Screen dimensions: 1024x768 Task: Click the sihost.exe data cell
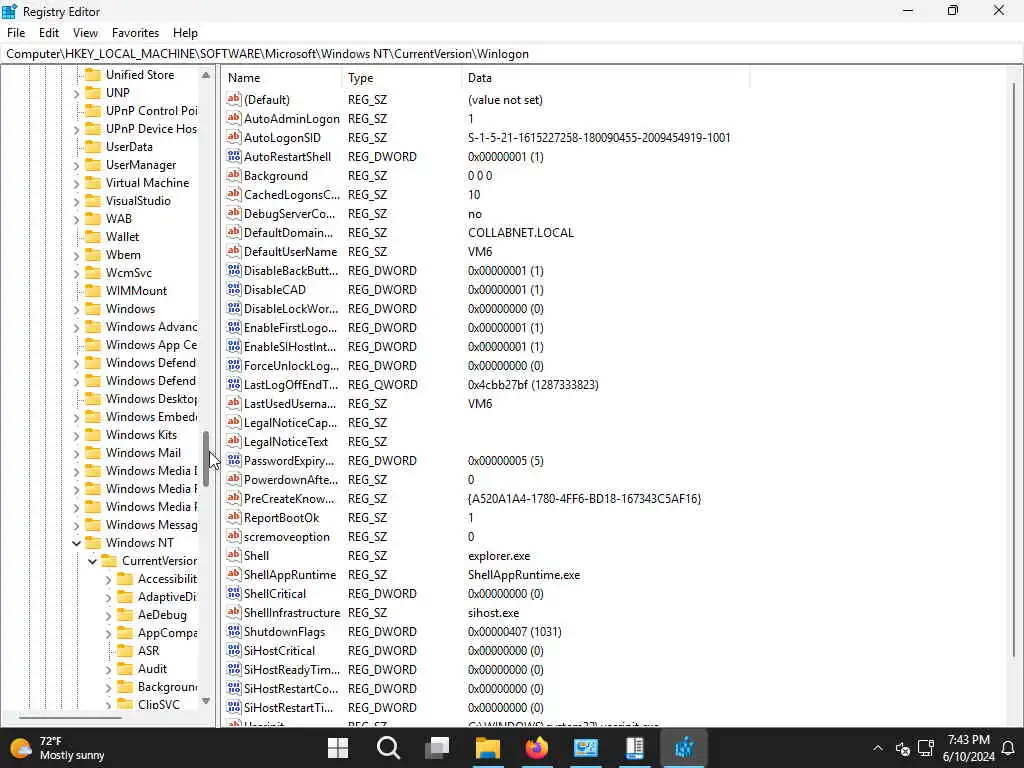click(493, 613)
